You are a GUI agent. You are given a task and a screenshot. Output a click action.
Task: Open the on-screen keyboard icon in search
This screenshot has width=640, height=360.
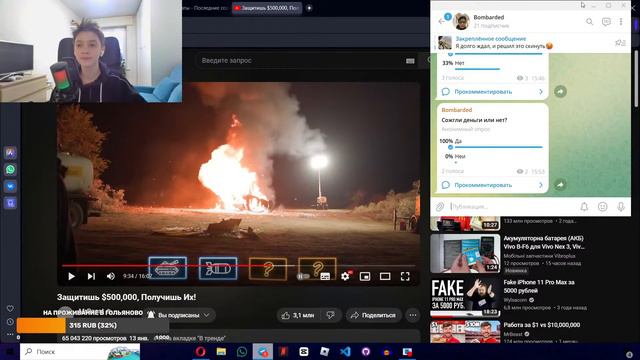(x=410, y=61)
